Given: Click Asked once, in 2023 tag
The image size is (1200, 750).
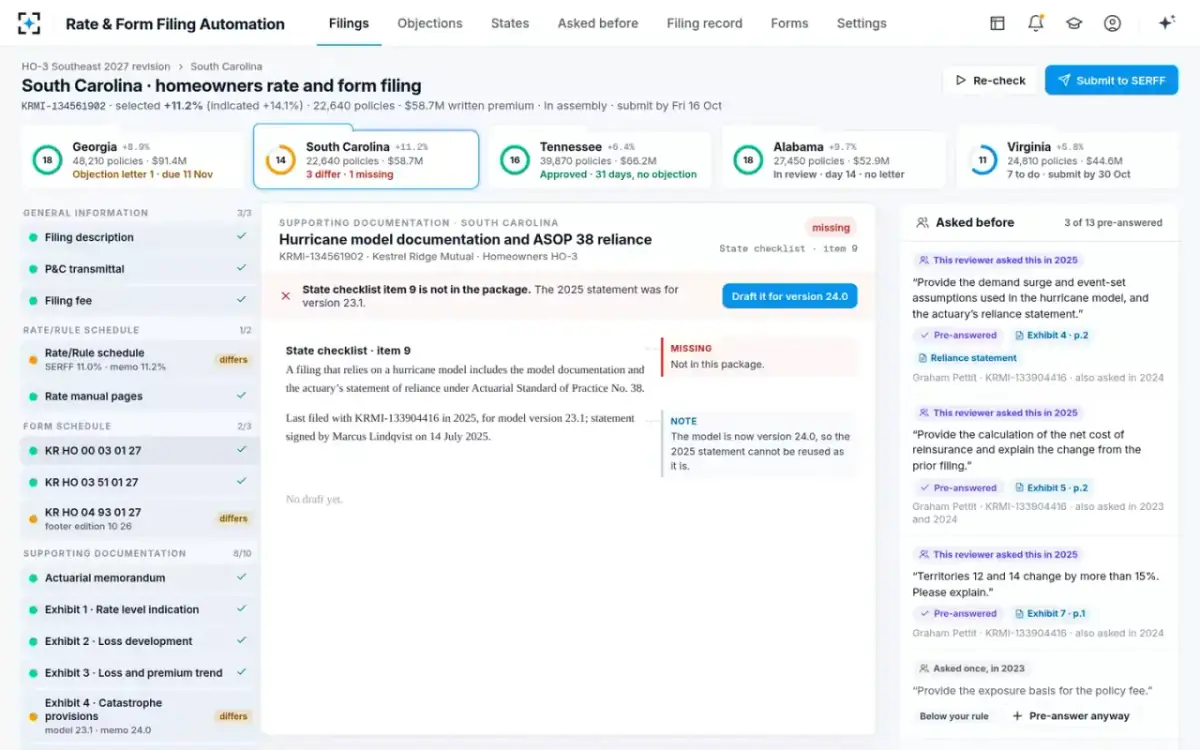Looking at the screenshot, I should pyautogui.click(x=971, y=668).
